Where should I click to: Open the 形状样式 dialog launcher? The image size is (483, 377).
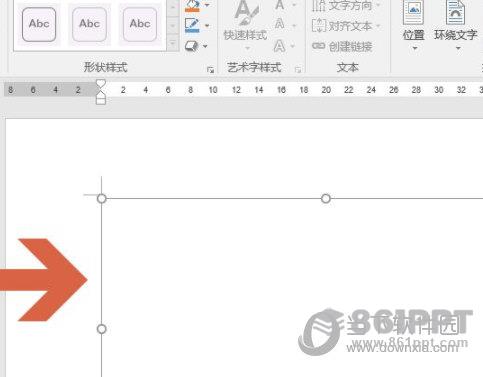210,70
